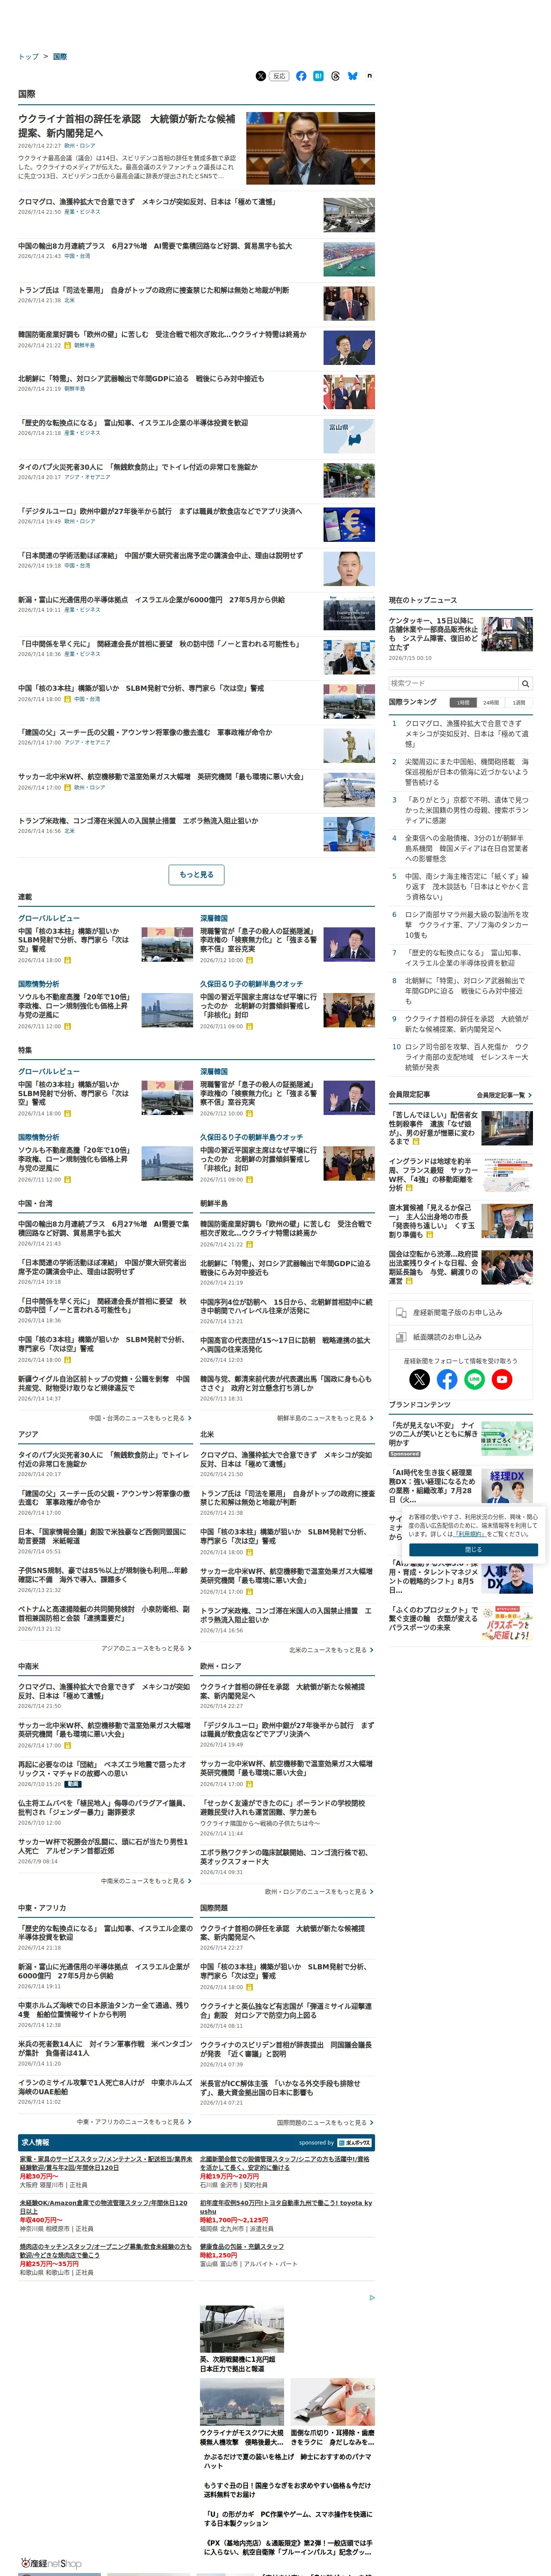Switch ranking to the 24時間 tab
551x2576 pixels.
491,702
